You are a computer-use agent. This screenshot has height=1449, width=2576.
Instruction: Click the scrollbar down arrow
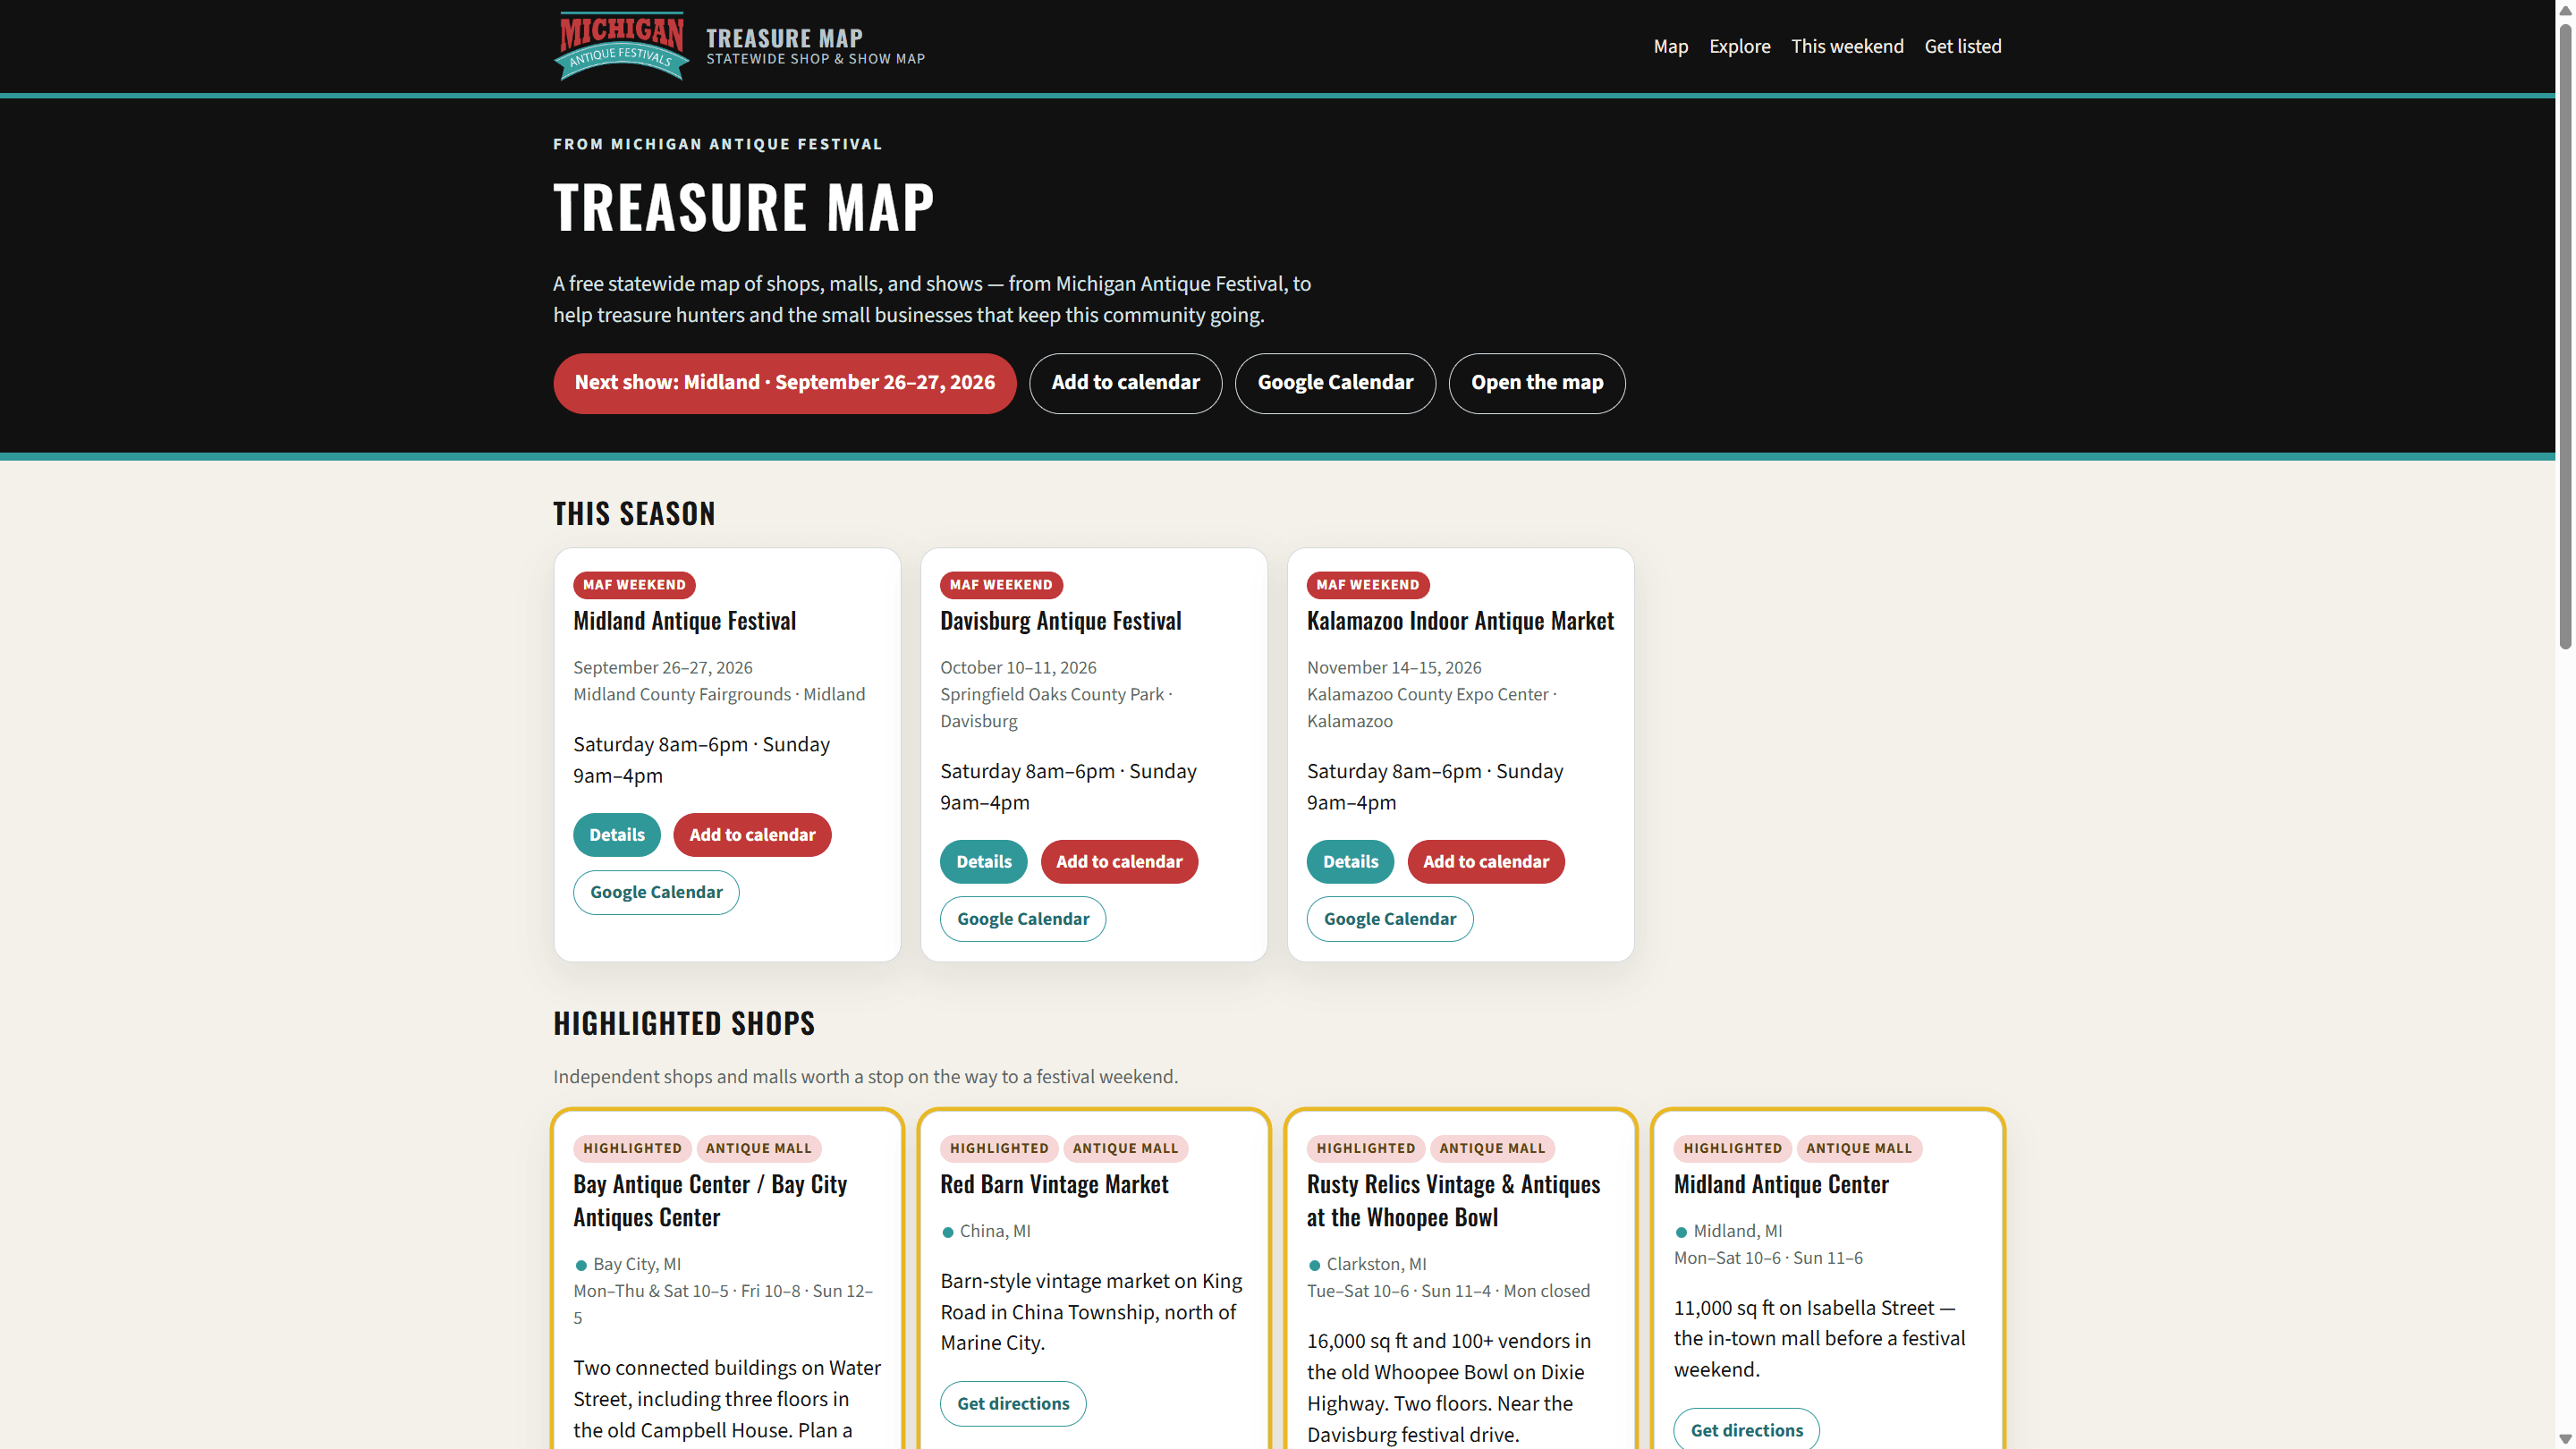2565,1439
